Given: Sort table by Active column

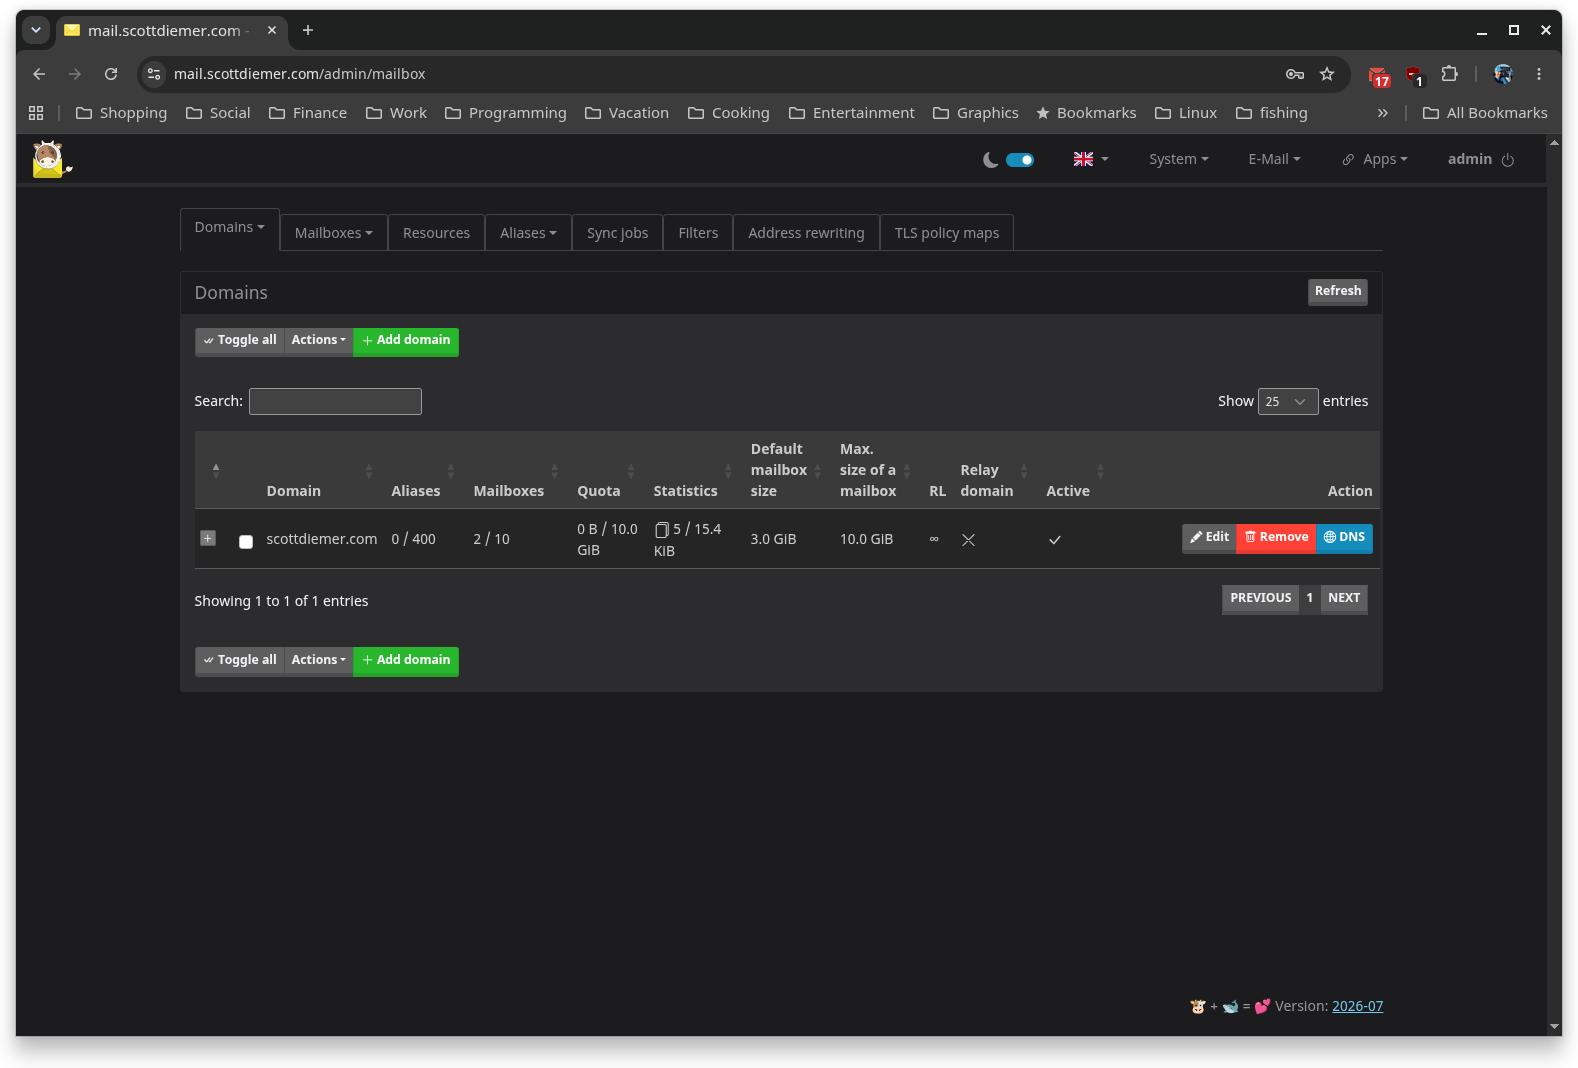Looking at the screenshot, I should point(1078,470).
